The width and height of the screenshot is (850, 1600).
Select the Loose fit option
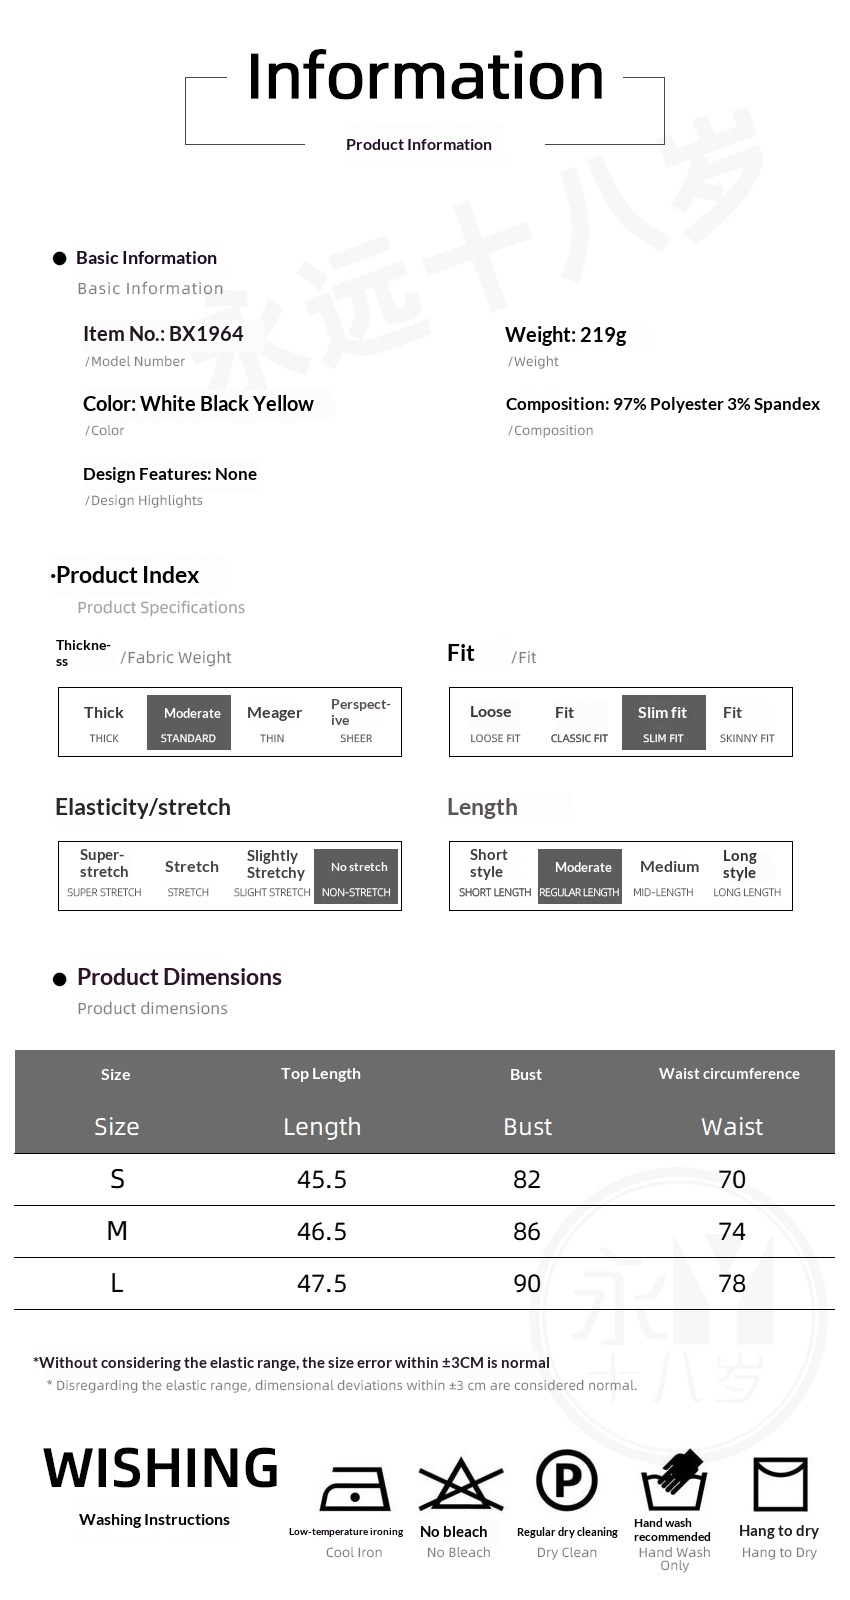pos(494,722)
